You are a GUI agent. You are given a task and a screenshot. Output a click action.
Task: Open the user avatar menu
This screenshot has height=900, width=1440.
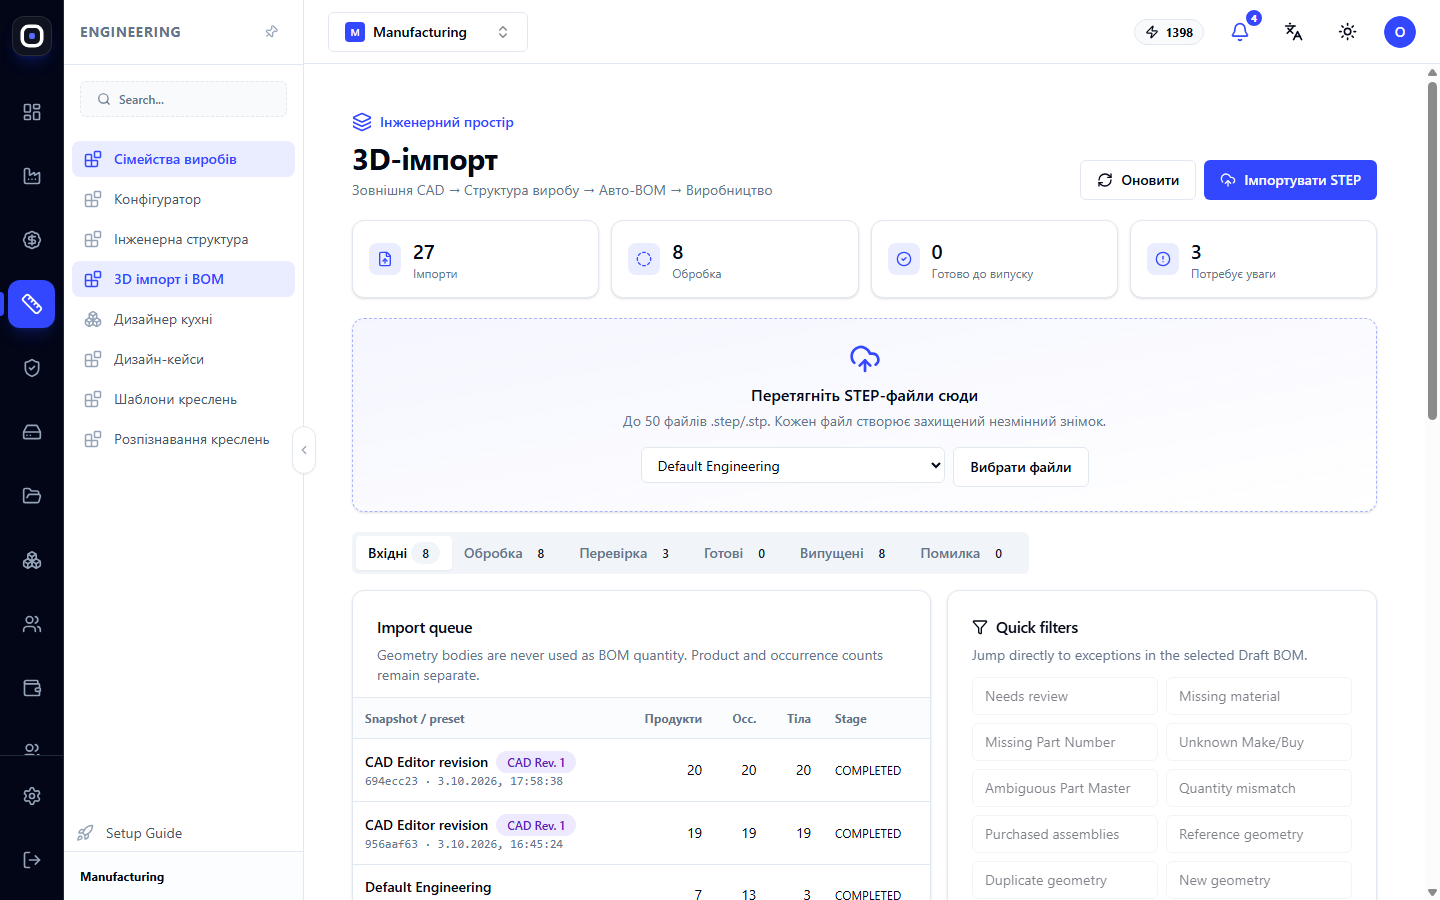1400,32
